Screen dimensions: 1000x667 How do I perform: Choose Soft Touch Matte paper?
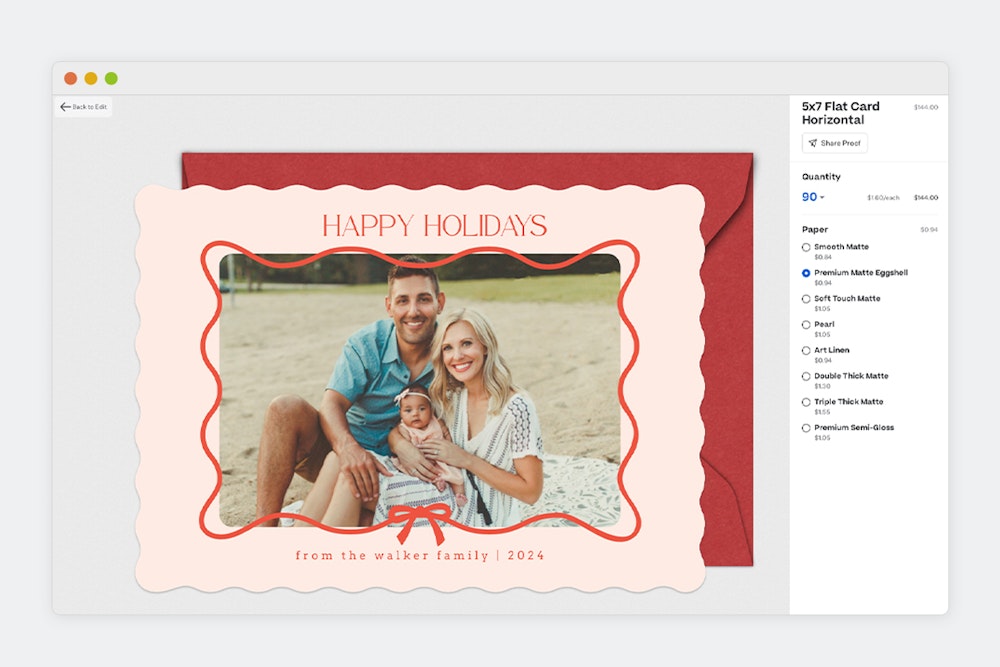(x=806, y=299)
